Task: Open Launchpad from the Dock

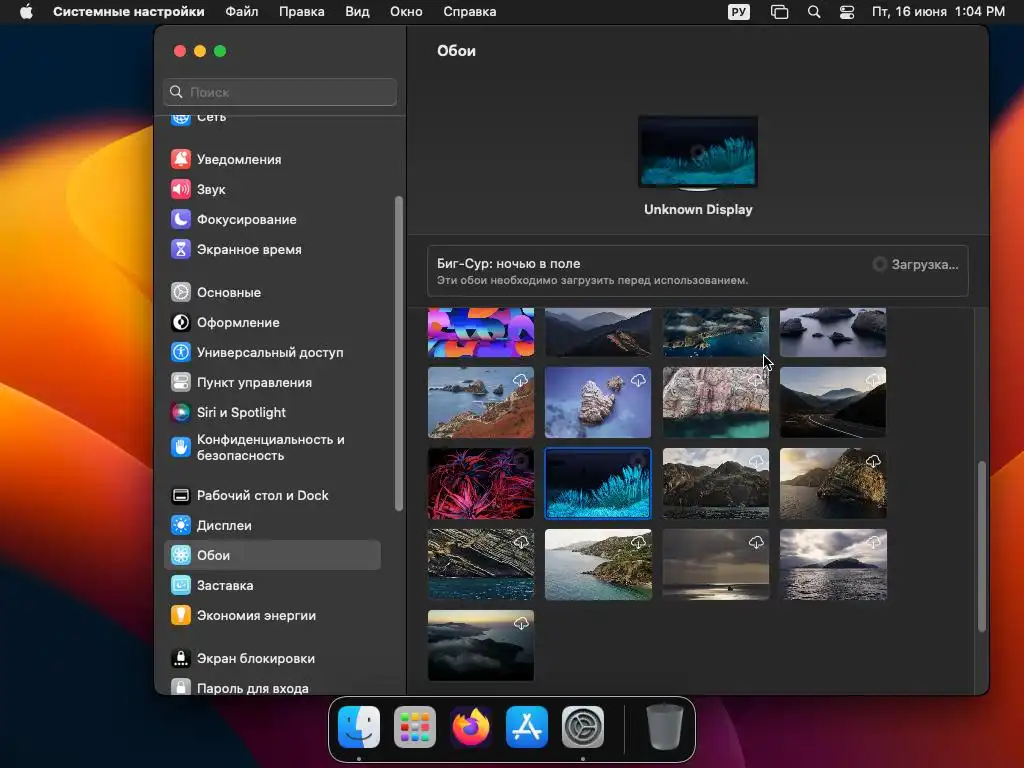Action: (x=415, y=727)
